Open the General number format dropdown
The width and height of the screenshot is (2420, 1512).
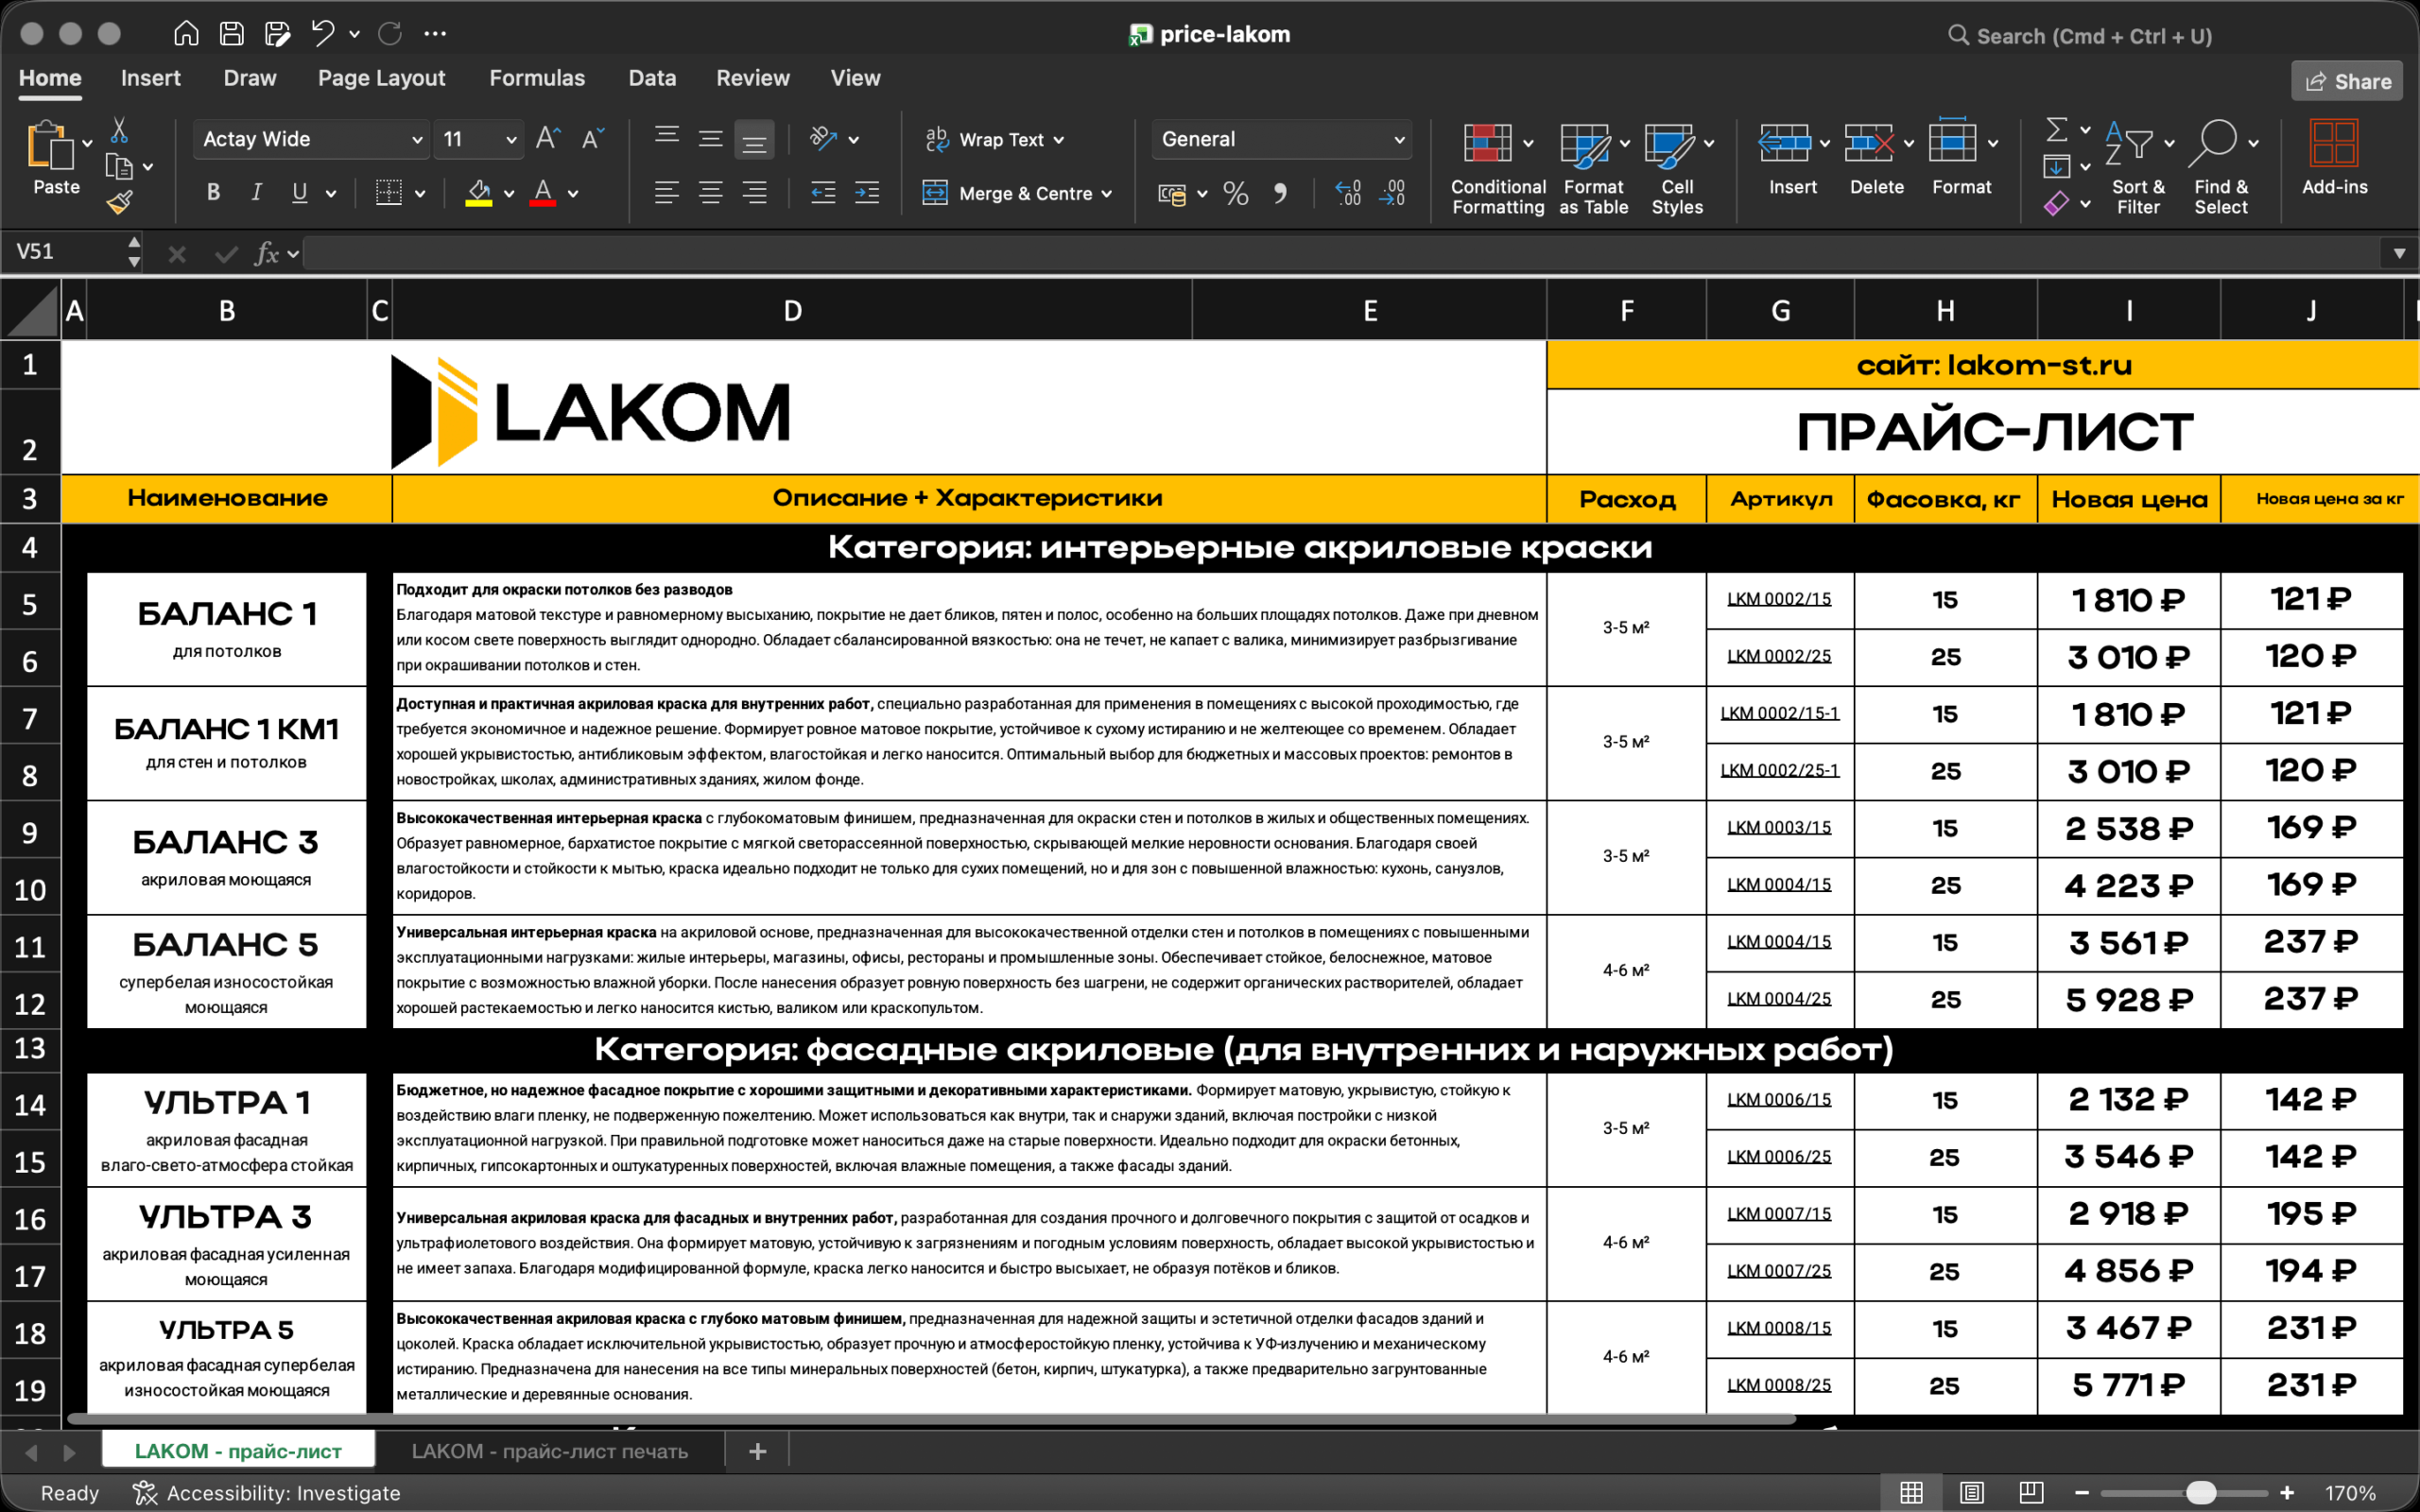1399,140
